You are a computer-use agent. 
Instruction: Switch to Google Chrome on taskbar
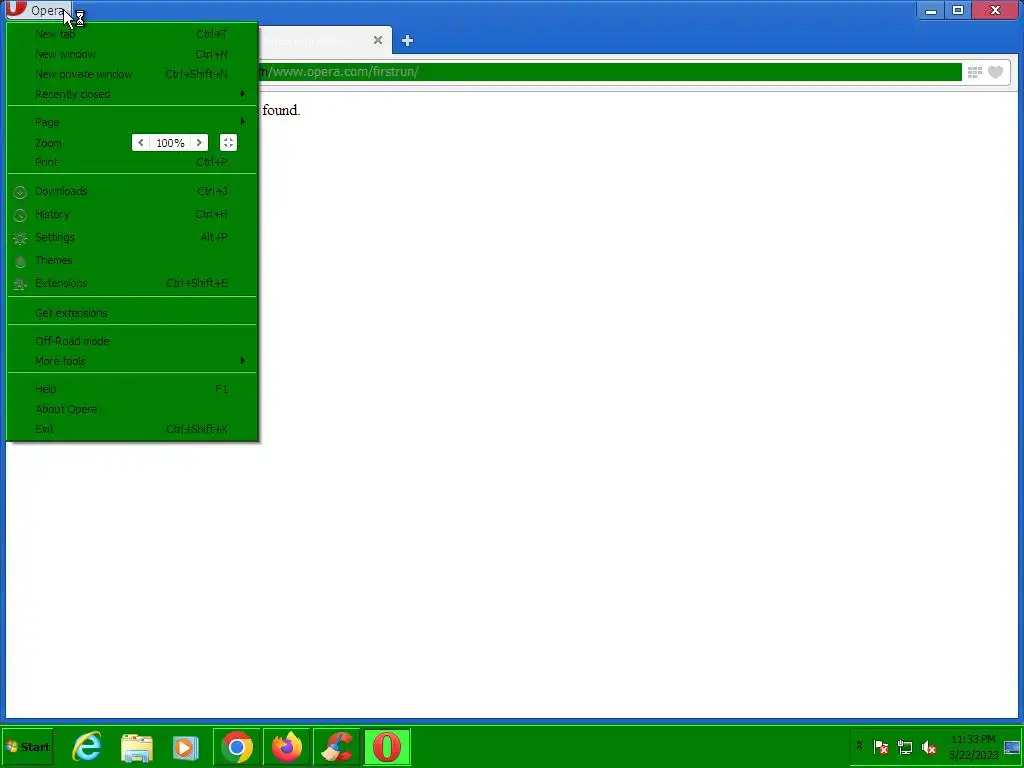tap(236, 746)
